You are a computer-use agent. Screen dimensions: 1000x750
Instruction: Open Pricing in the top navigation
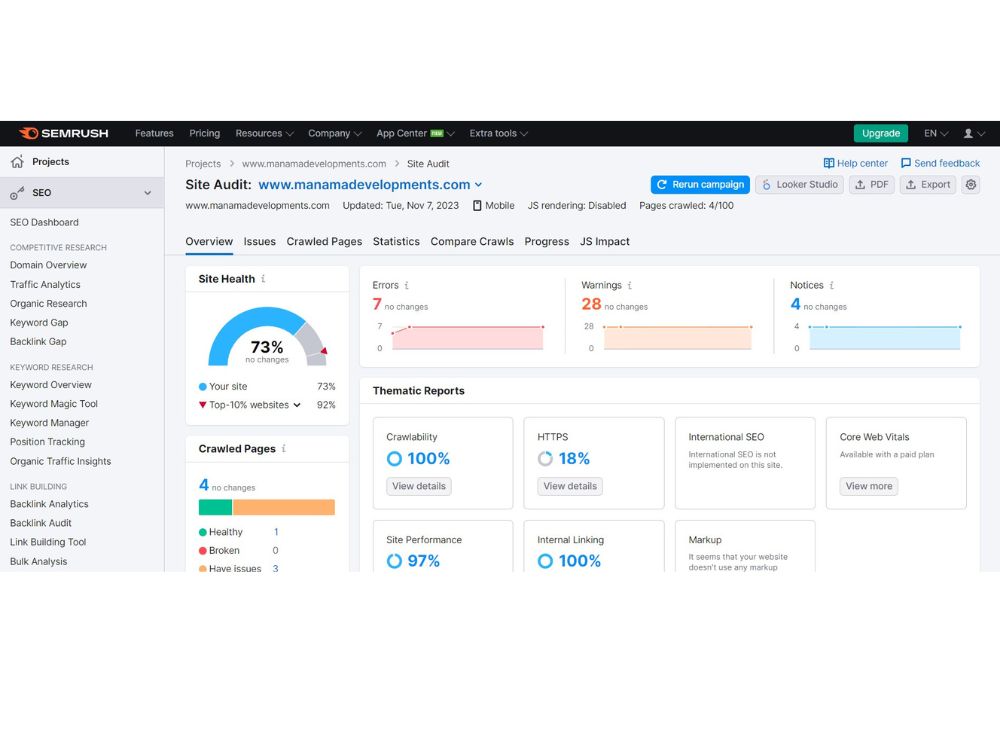[205, 133]
